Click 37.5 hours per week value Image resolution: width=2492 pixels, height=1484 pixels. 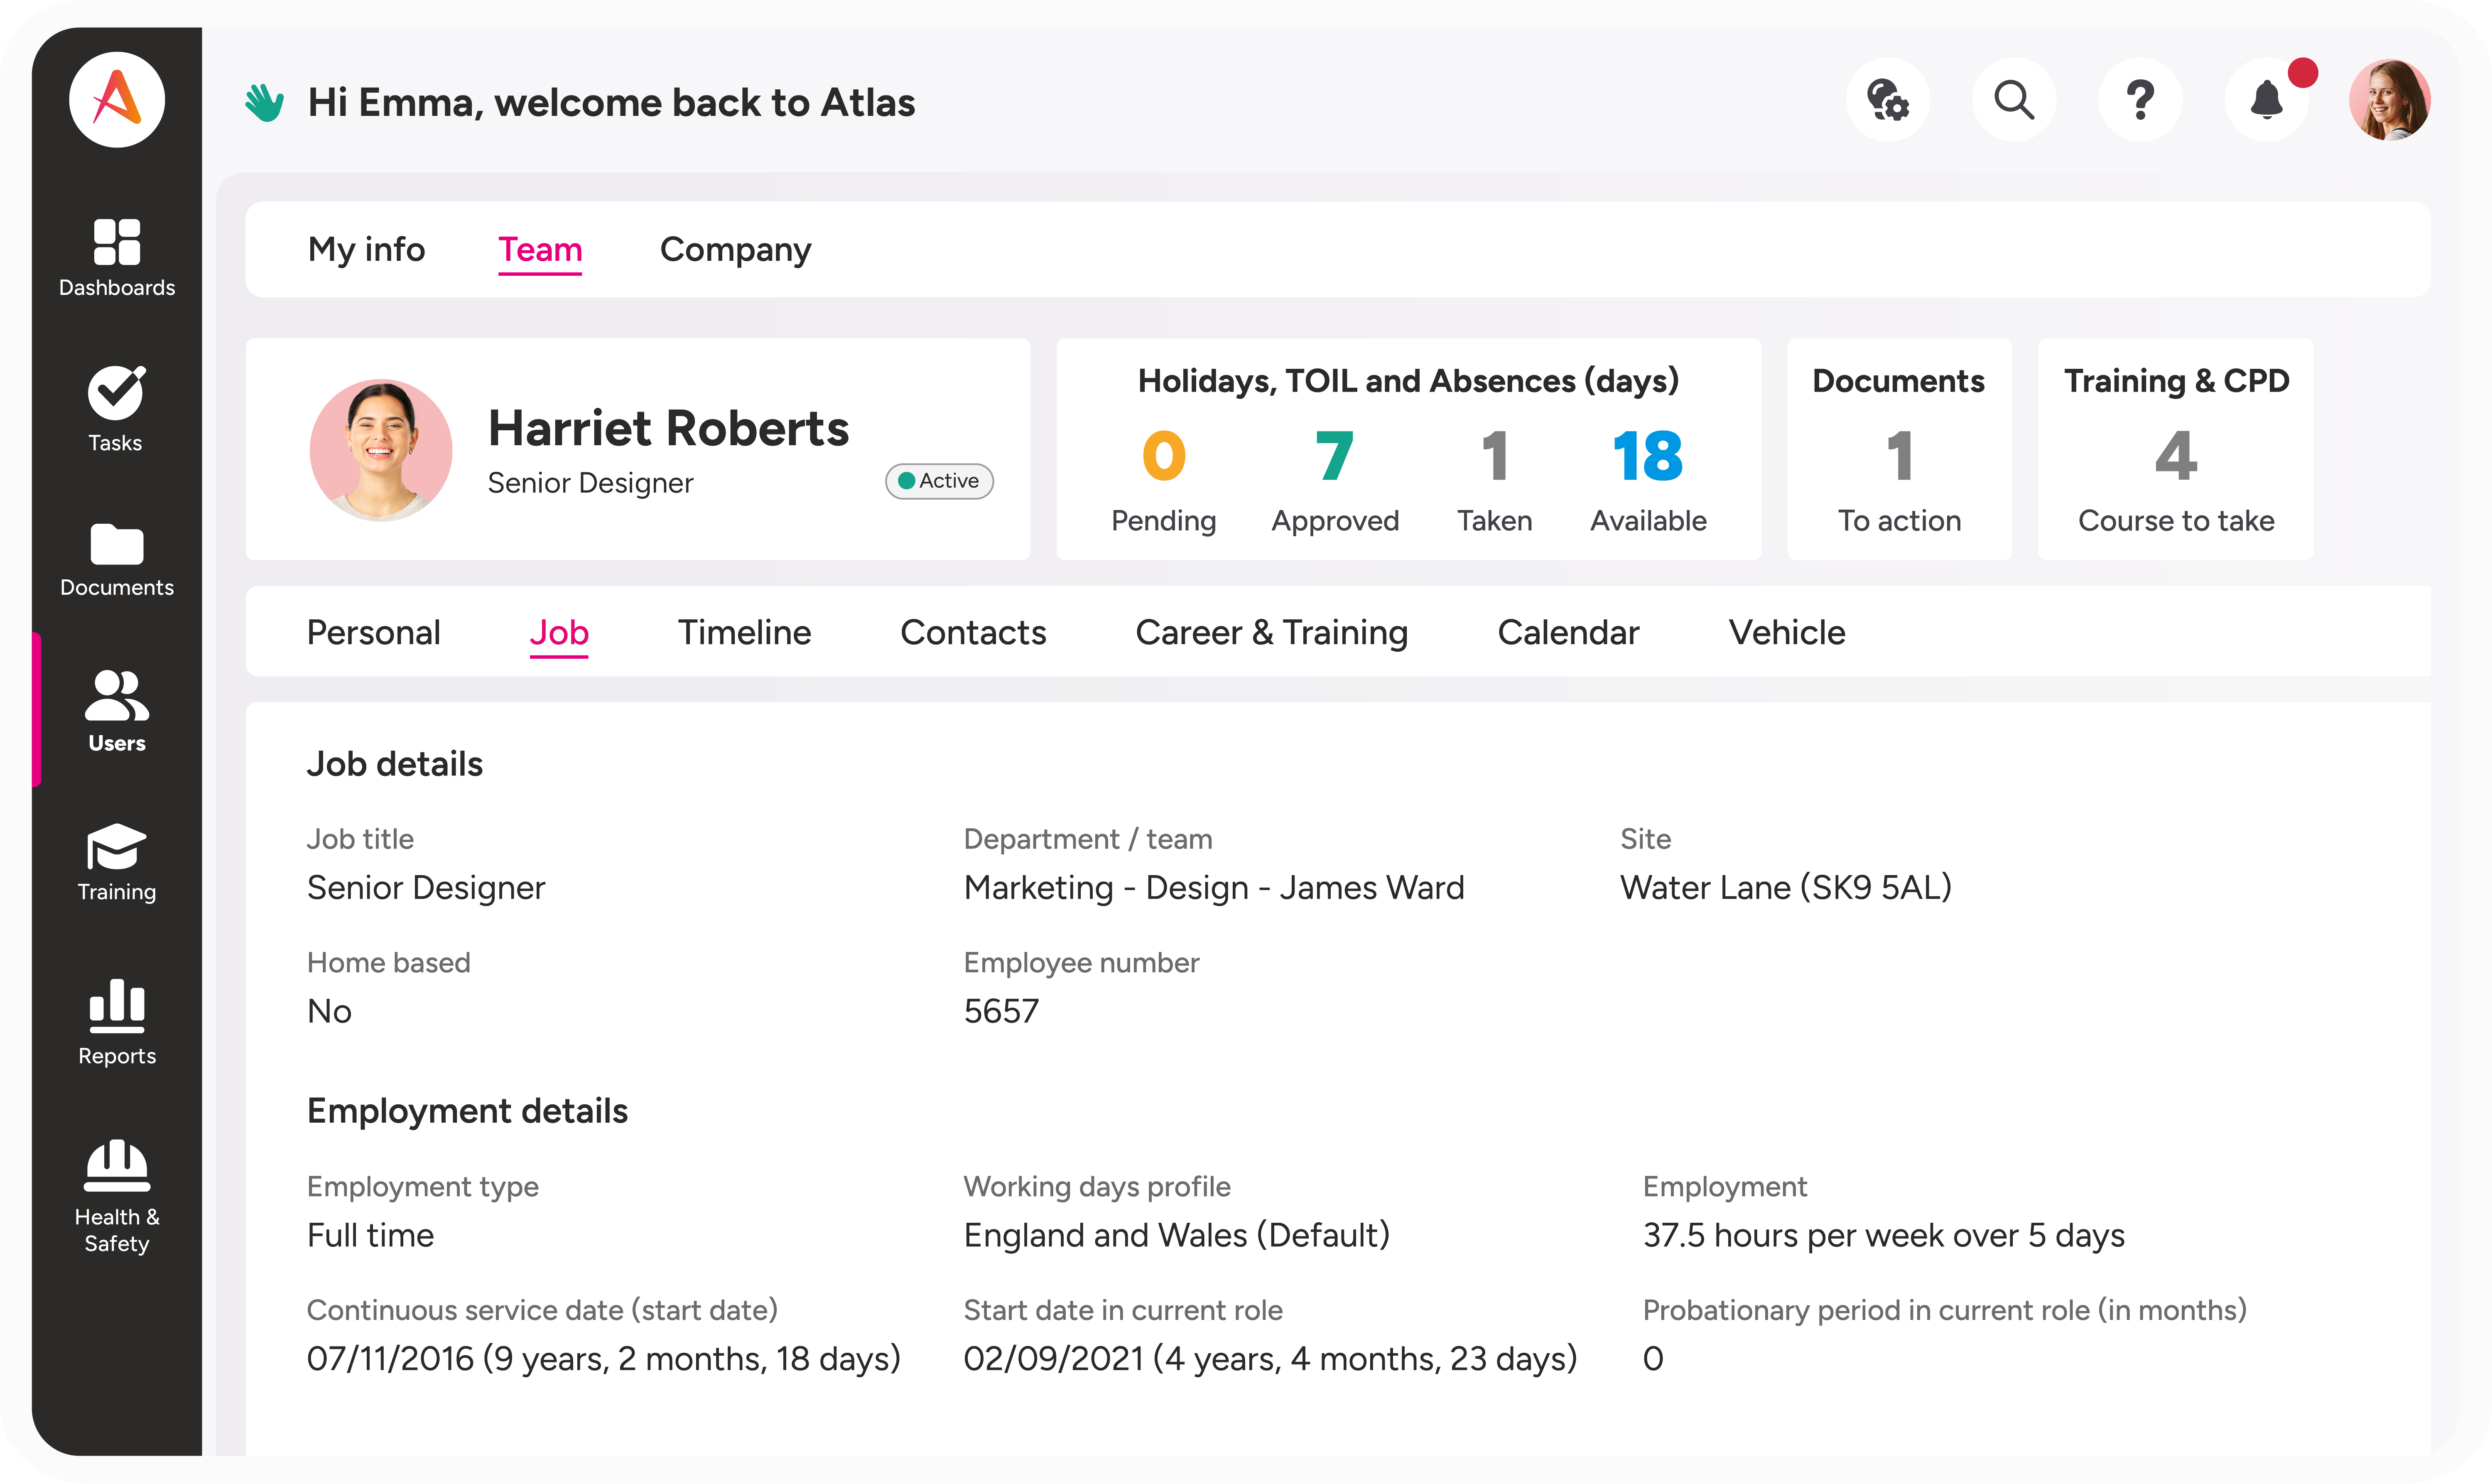(x=1884, y=1235)
